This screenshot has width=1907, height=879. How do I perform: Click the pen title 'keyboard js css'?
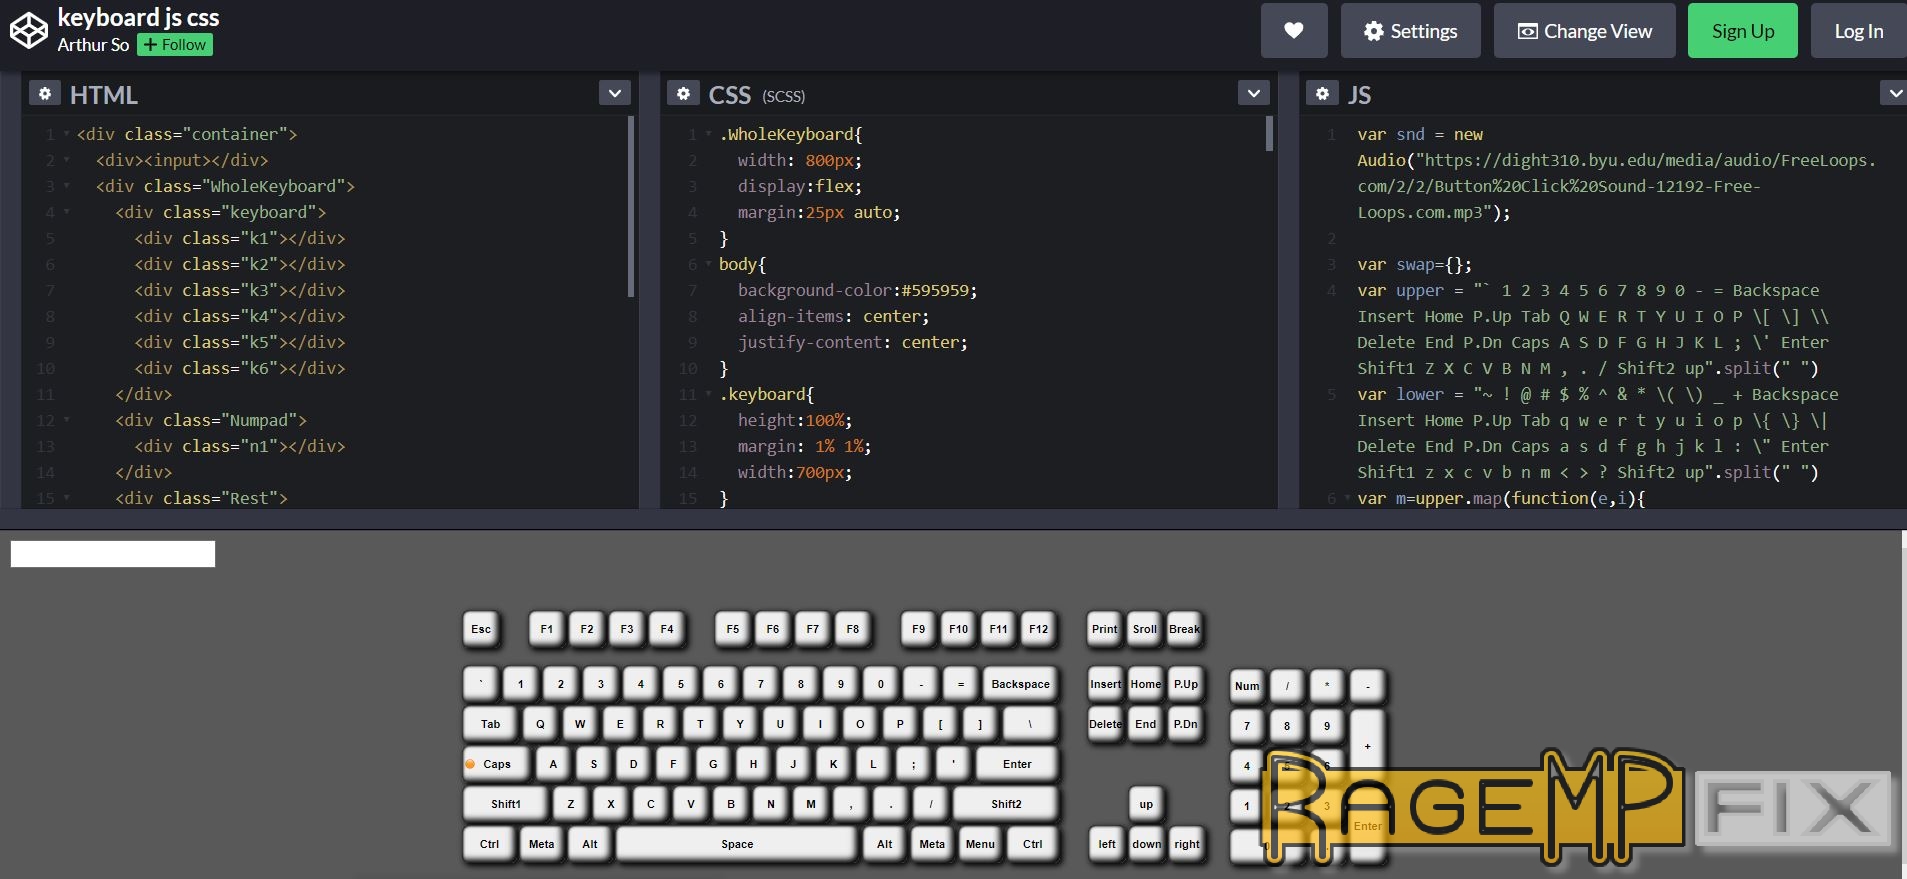click(x=138, y=17)
